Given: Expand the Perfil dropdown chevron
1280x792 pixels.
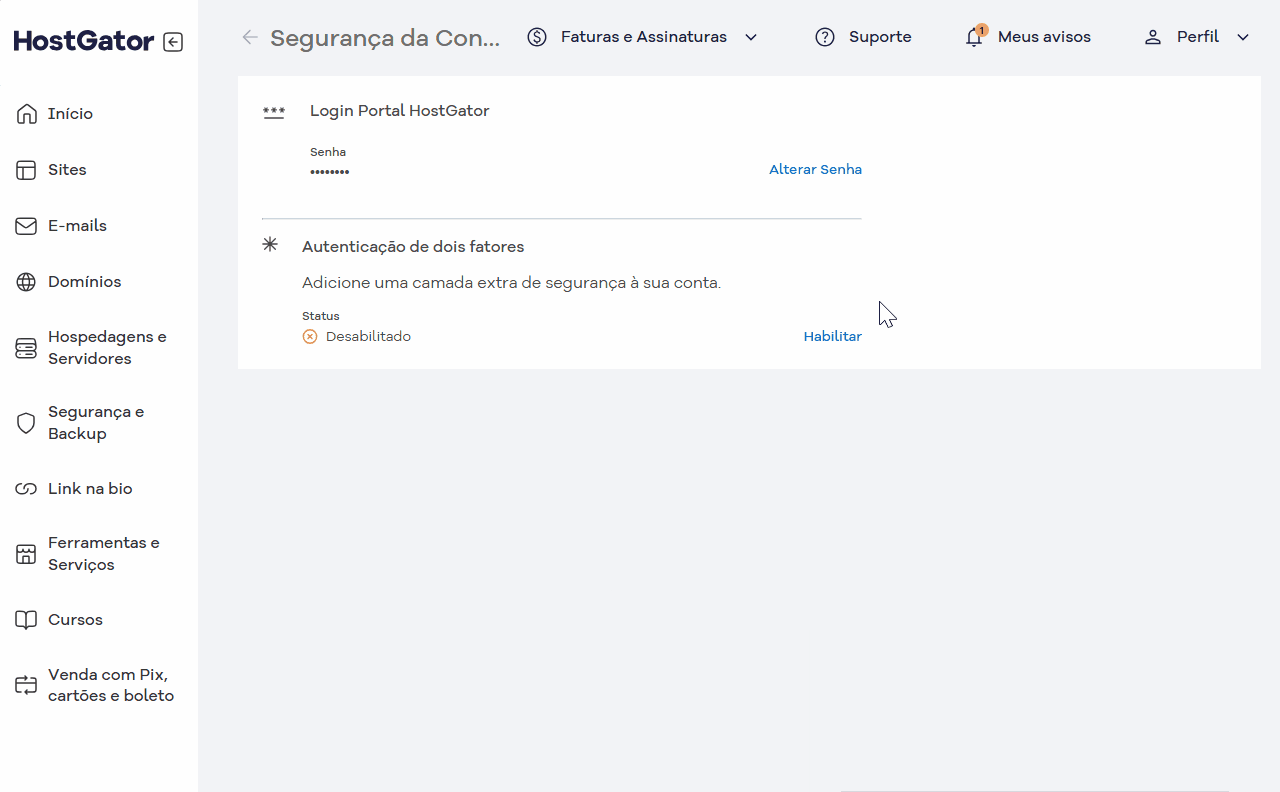Looking at the screenshot, I should coord(1243,37).
